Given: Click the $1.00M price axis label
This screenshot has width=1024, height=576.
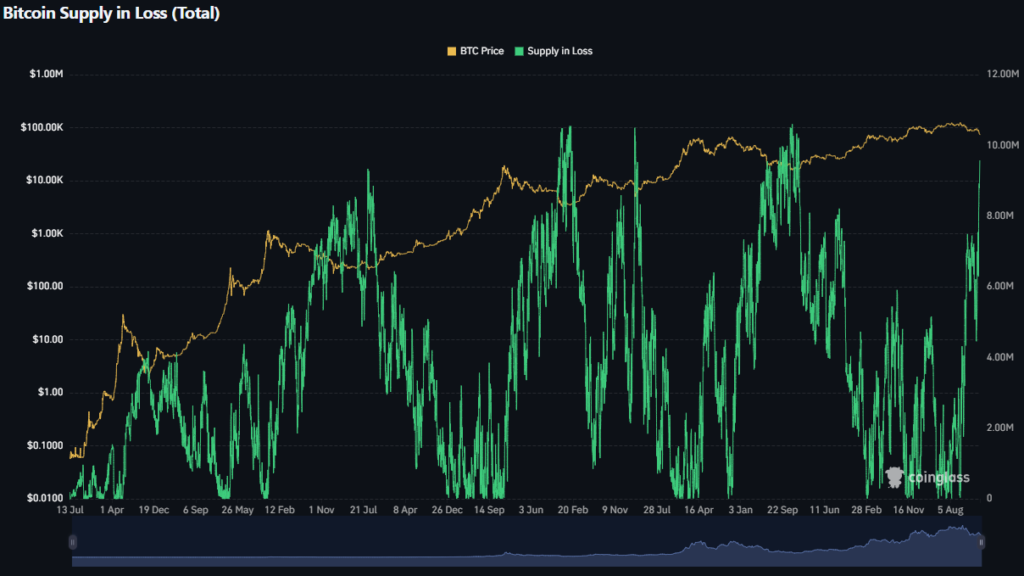Looking at the screenshot, I should 47,75.
